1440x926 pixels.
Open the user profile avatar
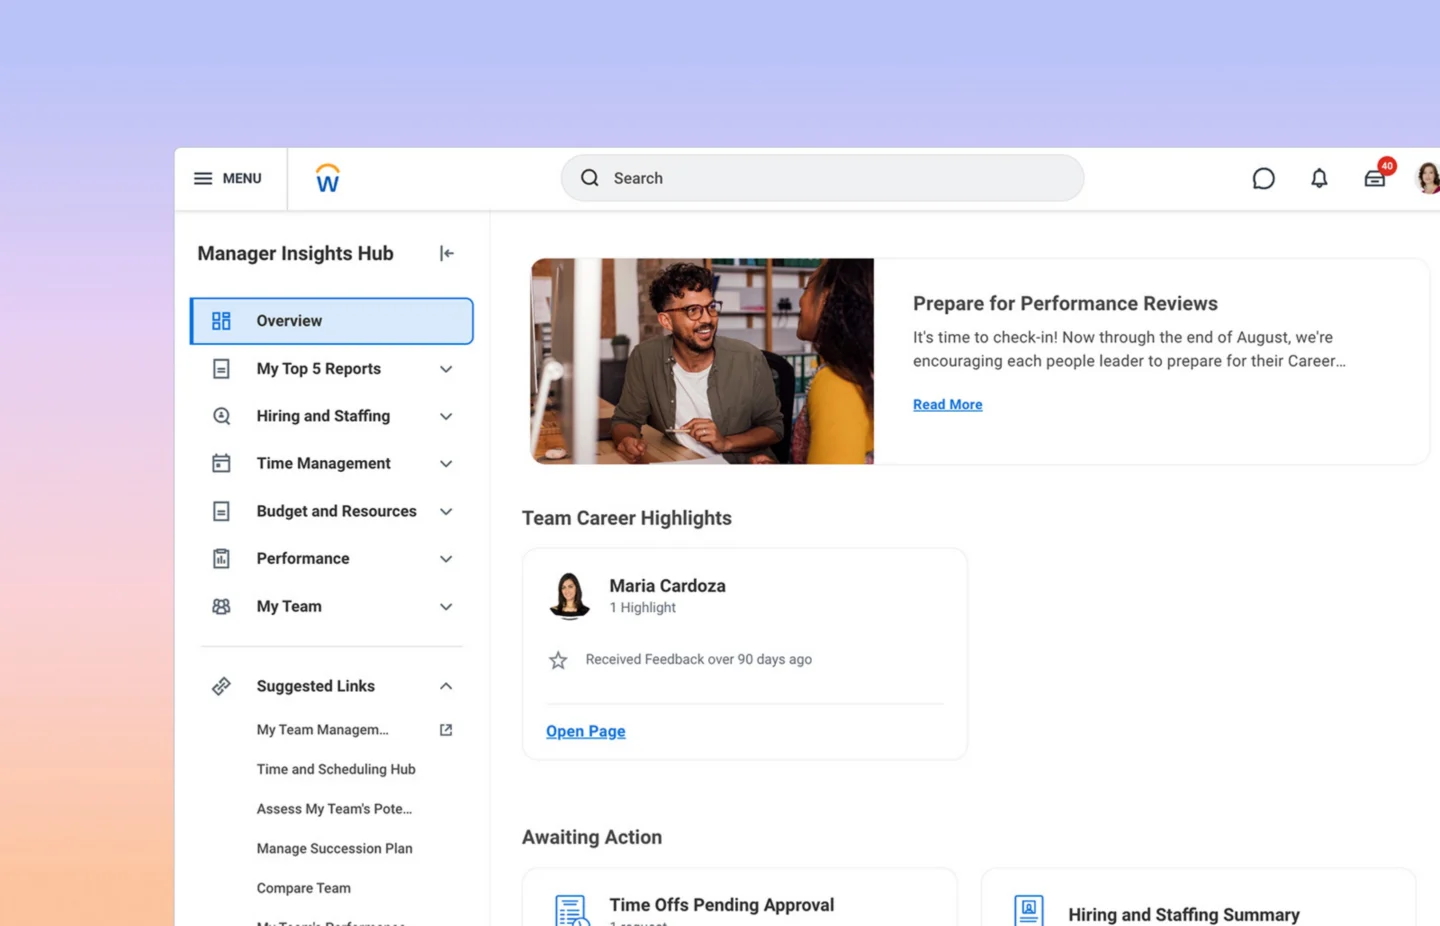(x=1428, y=178)
